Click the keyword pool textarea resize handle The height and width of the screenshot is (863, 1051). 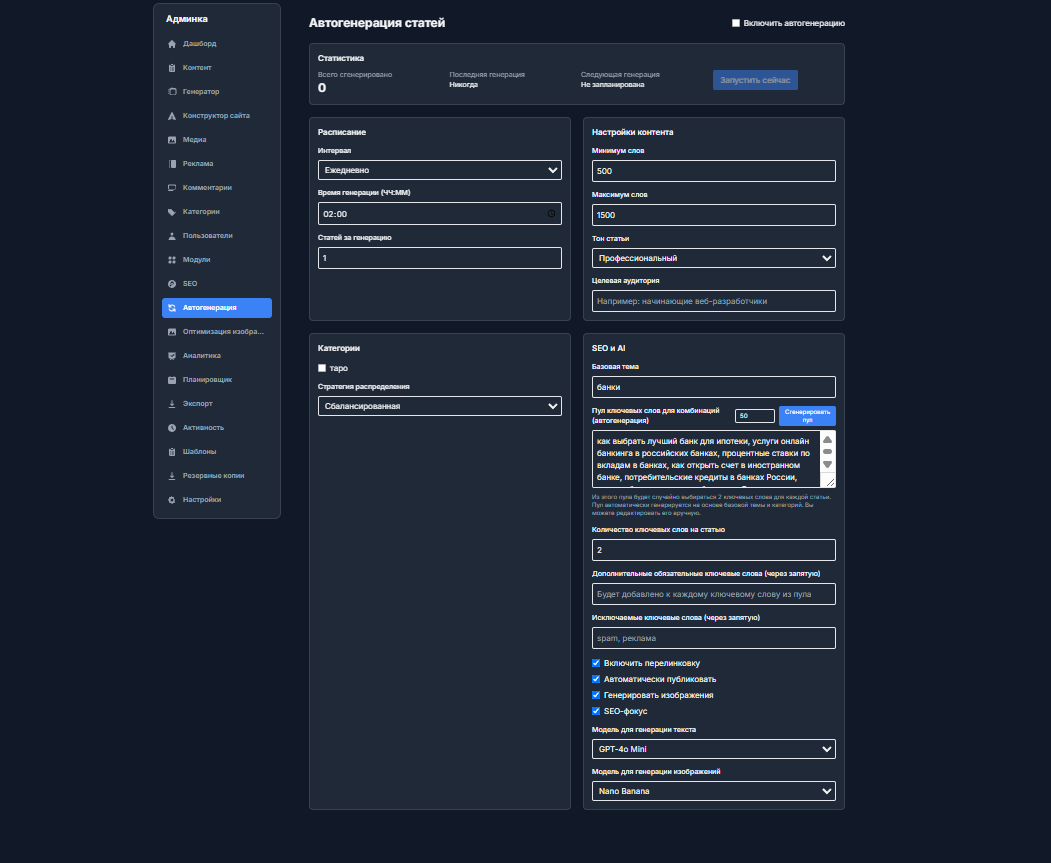tap(830, 482)
